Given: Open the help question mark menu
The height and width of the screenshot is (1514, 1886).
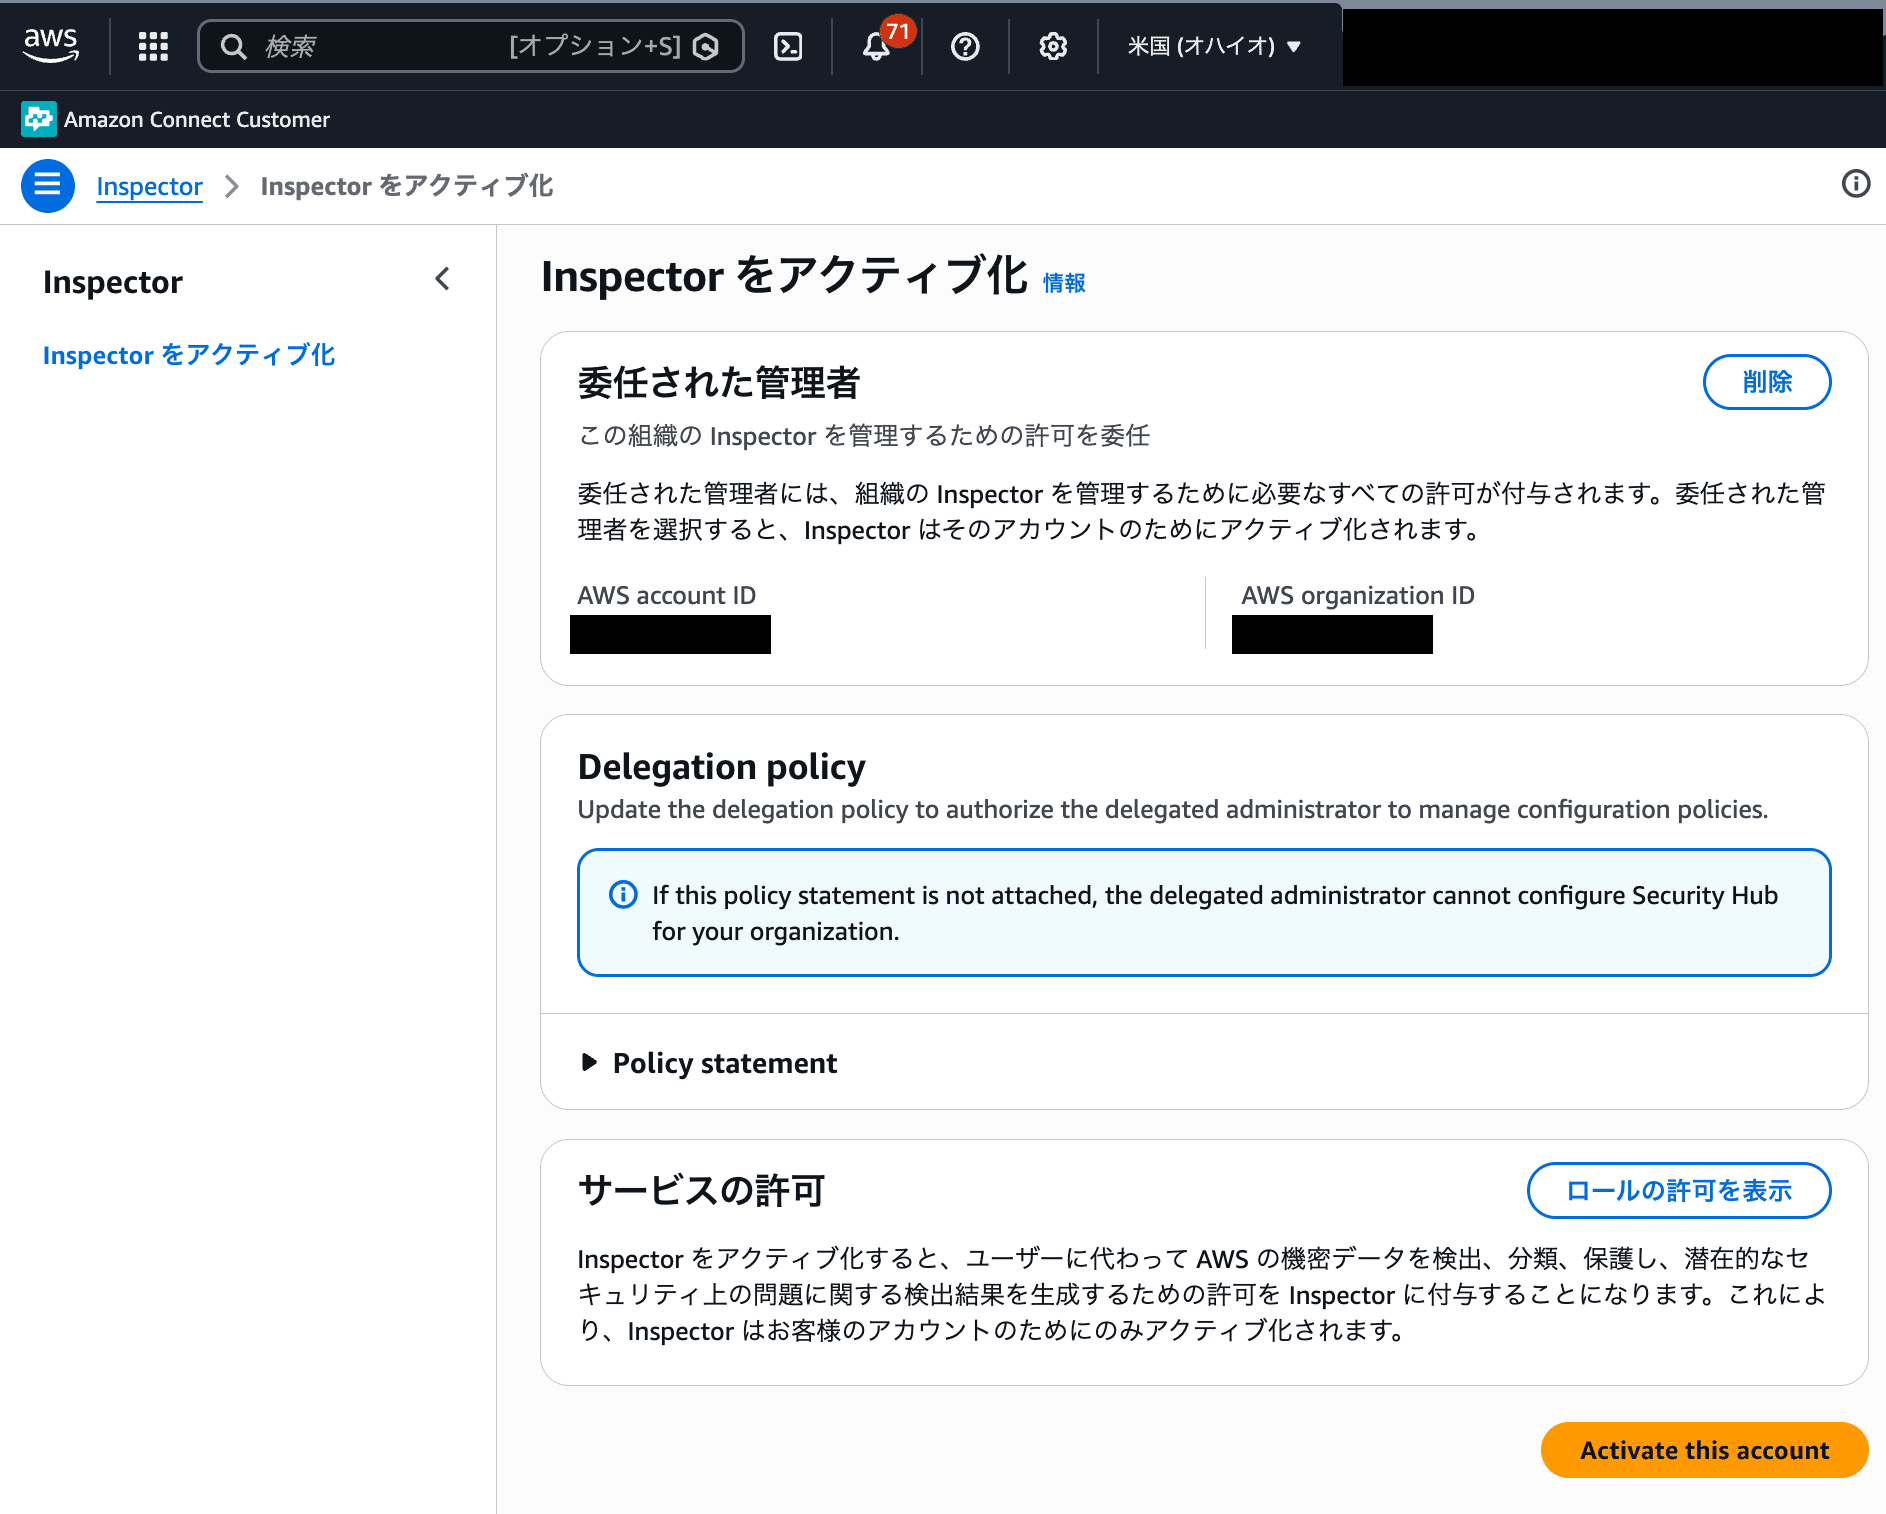Looking at the screenshot, I should click(x=965, y=46).
